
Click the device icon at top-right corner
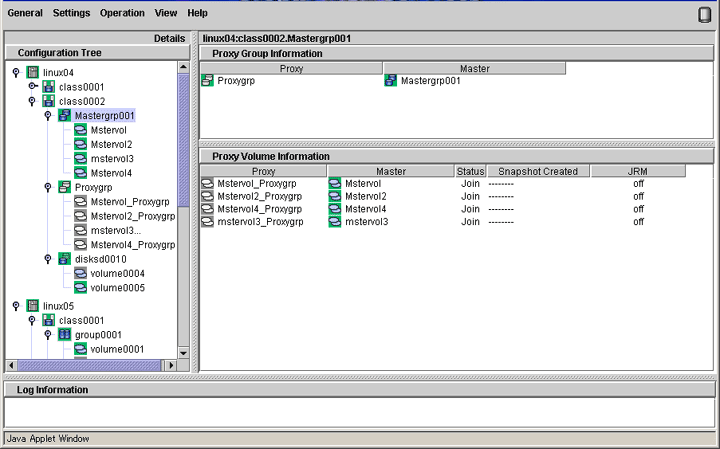click(x=705, y=13)
